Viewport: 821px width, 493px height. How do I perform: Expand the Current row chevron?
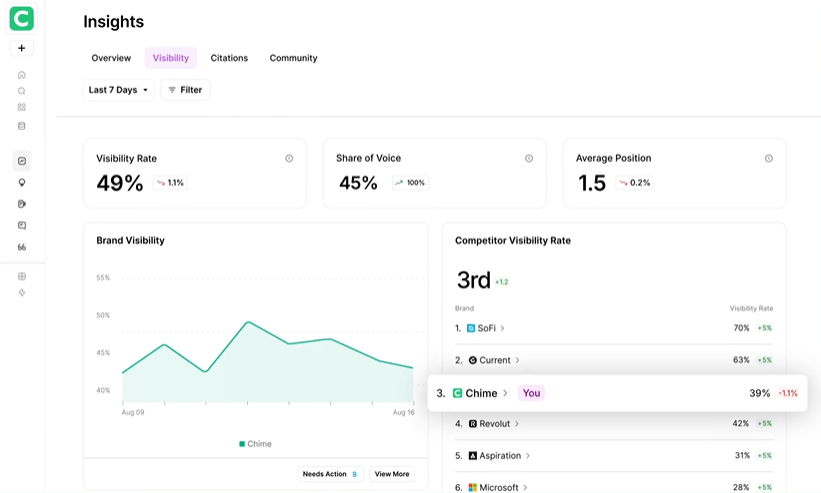tap(517, 360)
